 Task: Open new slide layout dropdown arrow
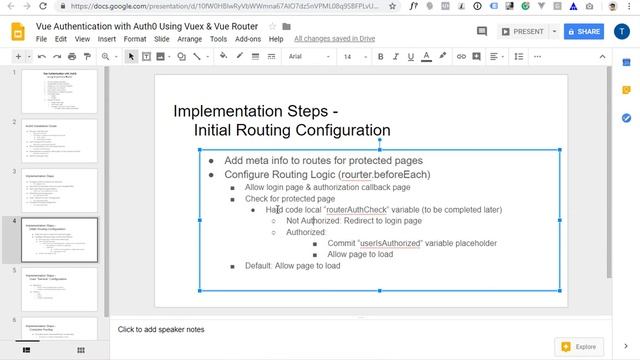(x=29, y=57)
